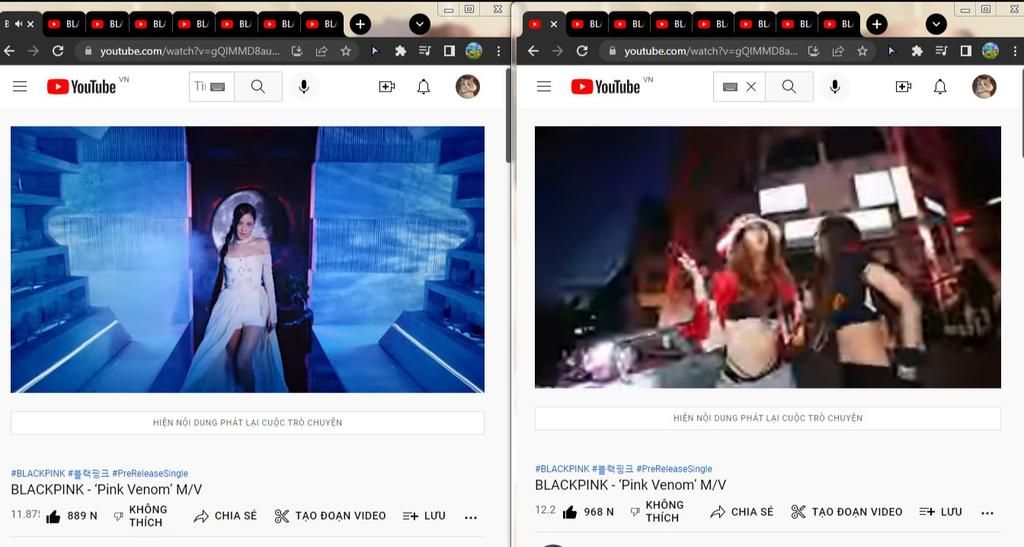Click left video player showing white dress
Screen dimensions: 1024x547
pyautogui.click(x=248, y=259)
